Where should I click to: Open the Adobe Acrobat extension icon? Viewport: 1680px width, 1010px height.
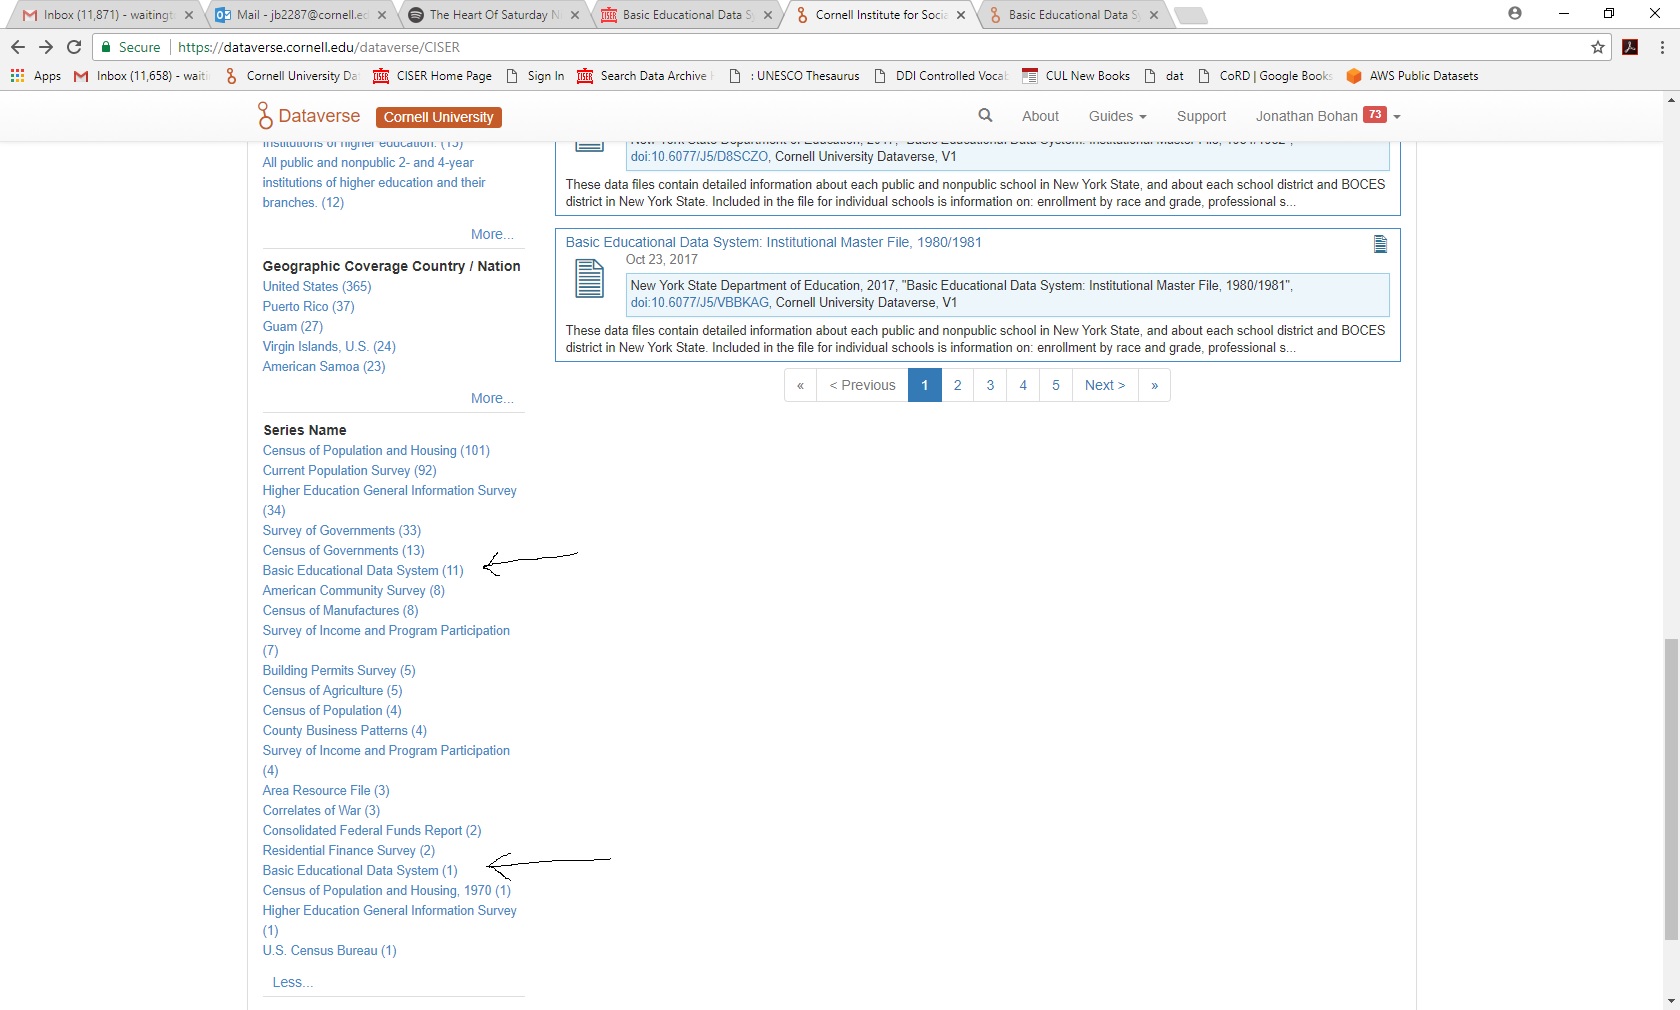point(1630,47)
